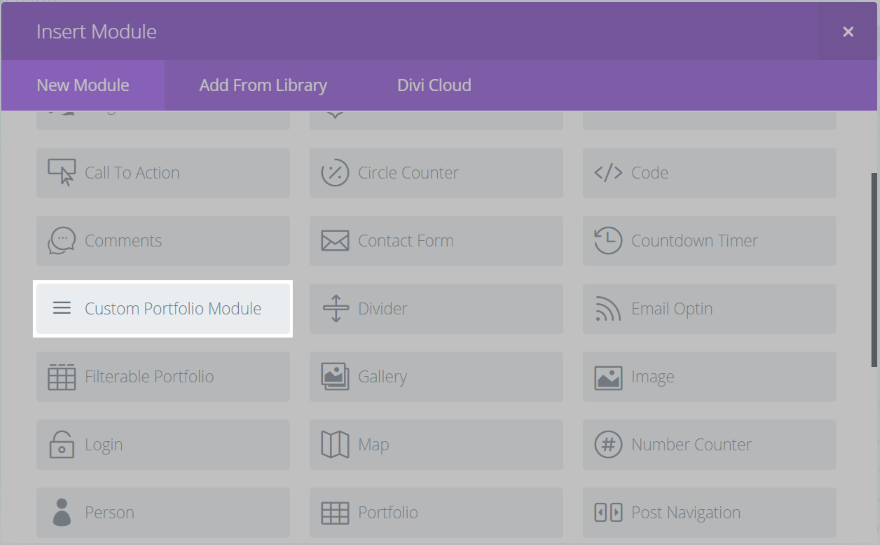Select the Countdown Timer clock icon
Image resolution: width=880 pixels, height=545 pixels.
pos(608,241)
